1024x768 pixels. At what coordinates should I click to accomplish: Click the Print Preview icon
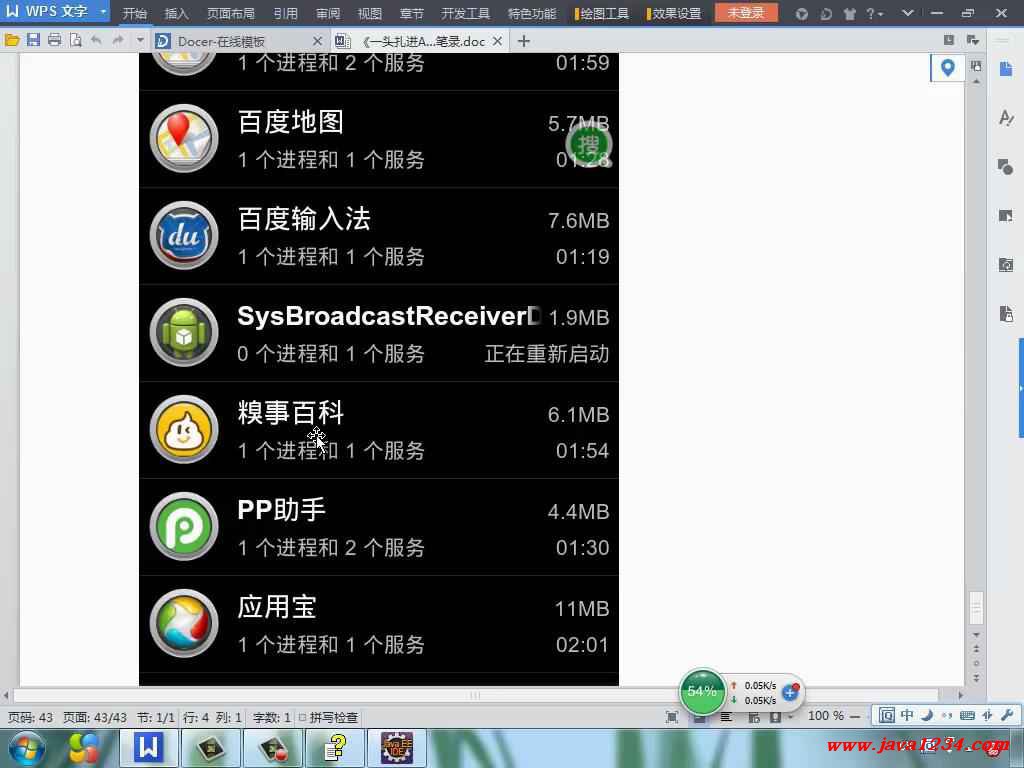[76, 40]
